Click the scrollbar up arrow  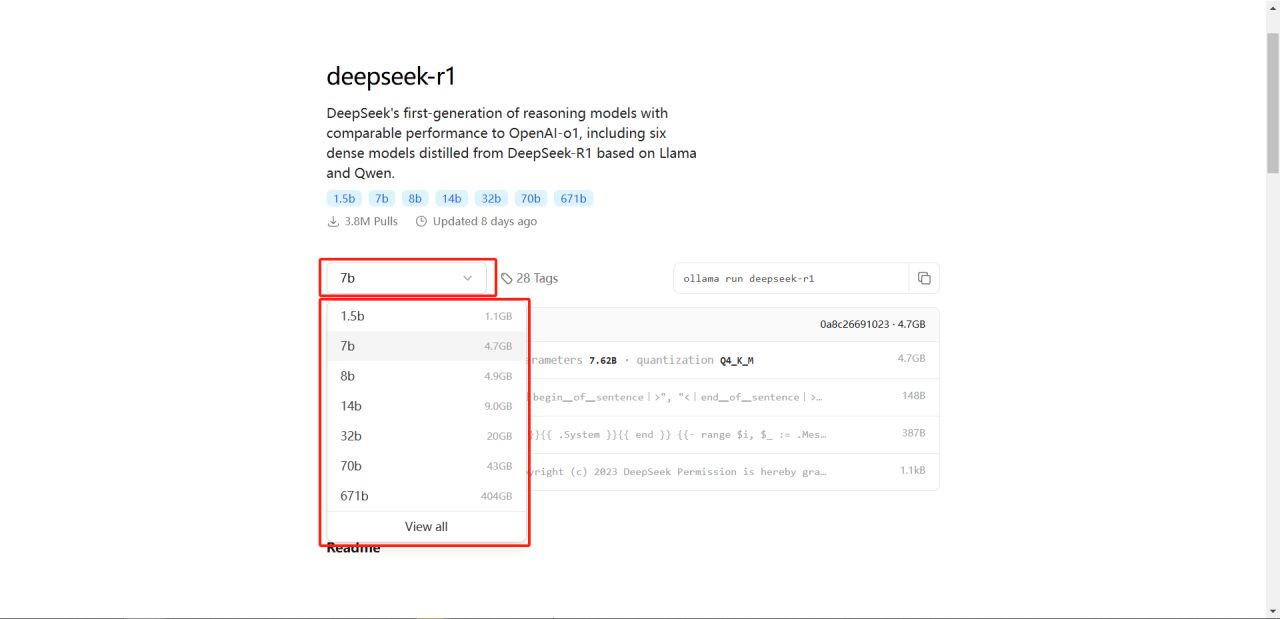coord(1272,8)
